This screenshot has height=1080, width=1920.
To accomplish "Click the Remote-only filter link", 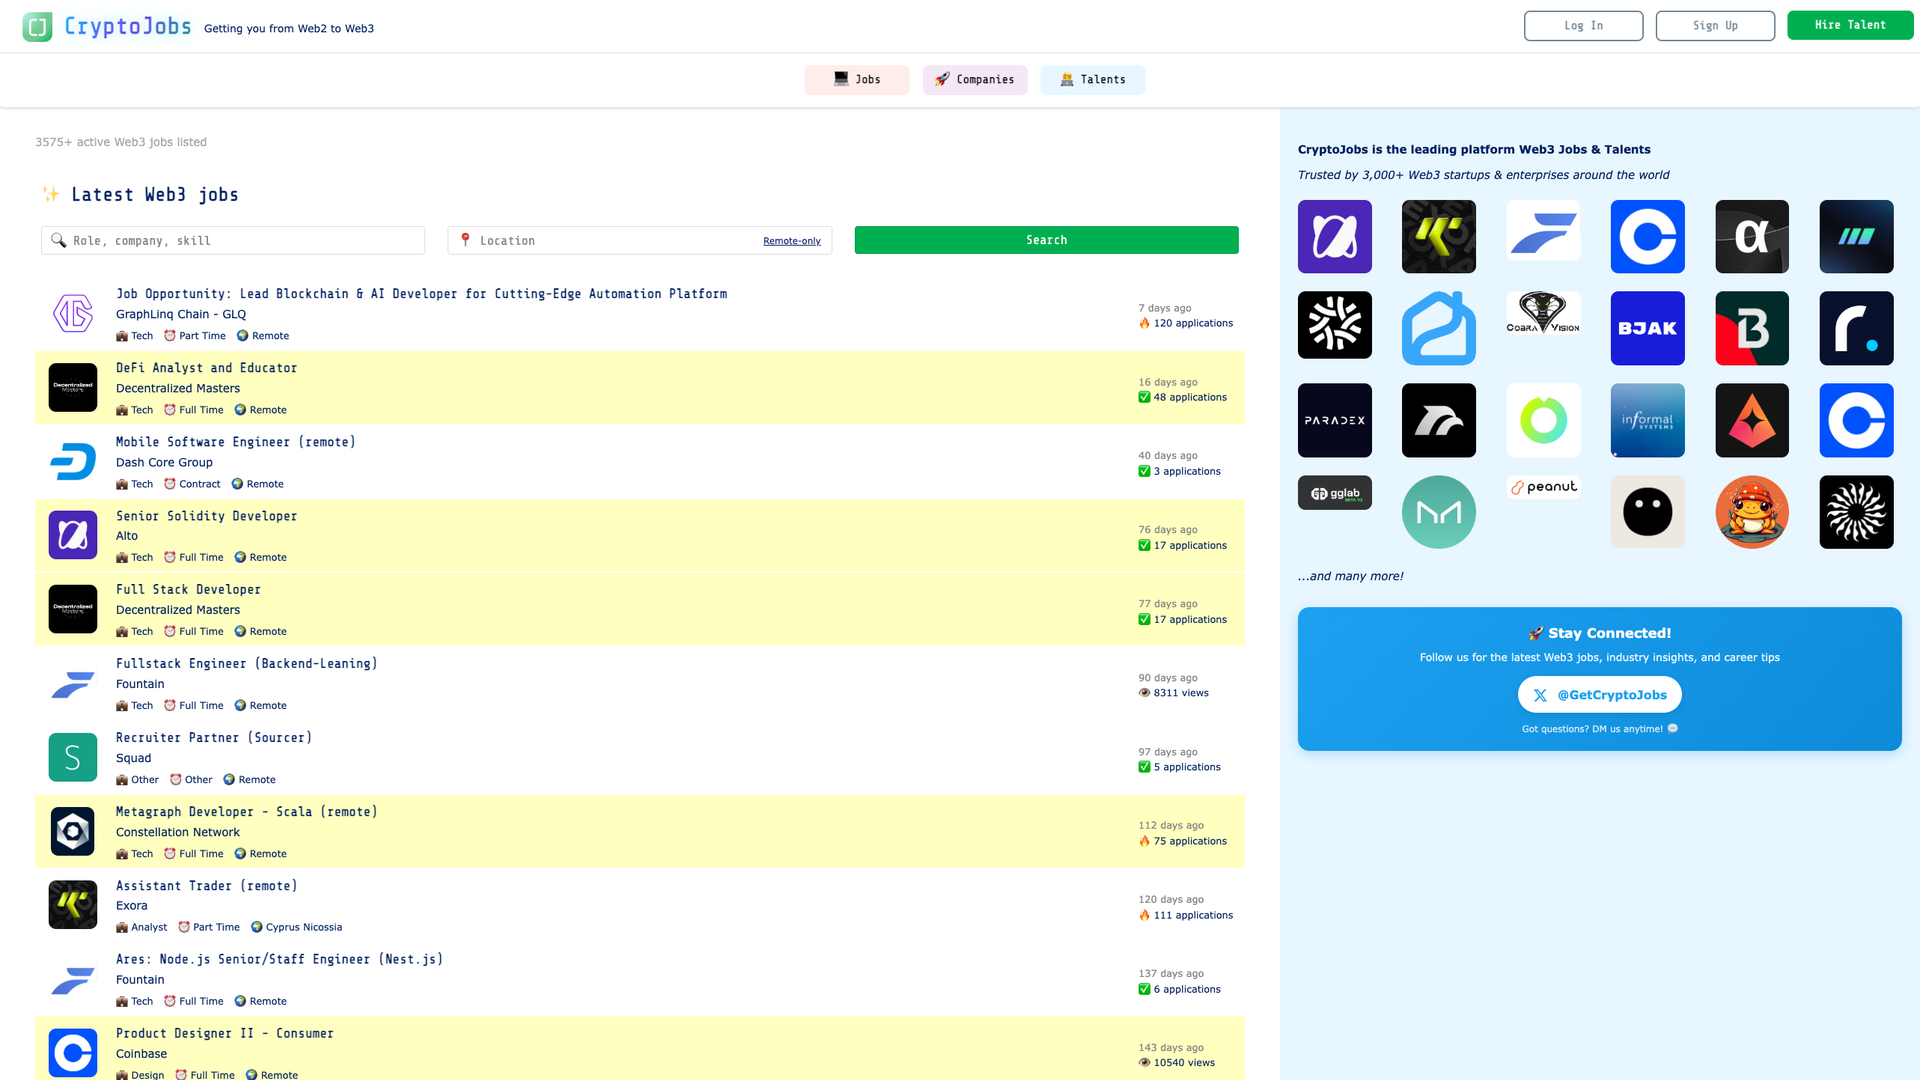I will tap(791, 240).
